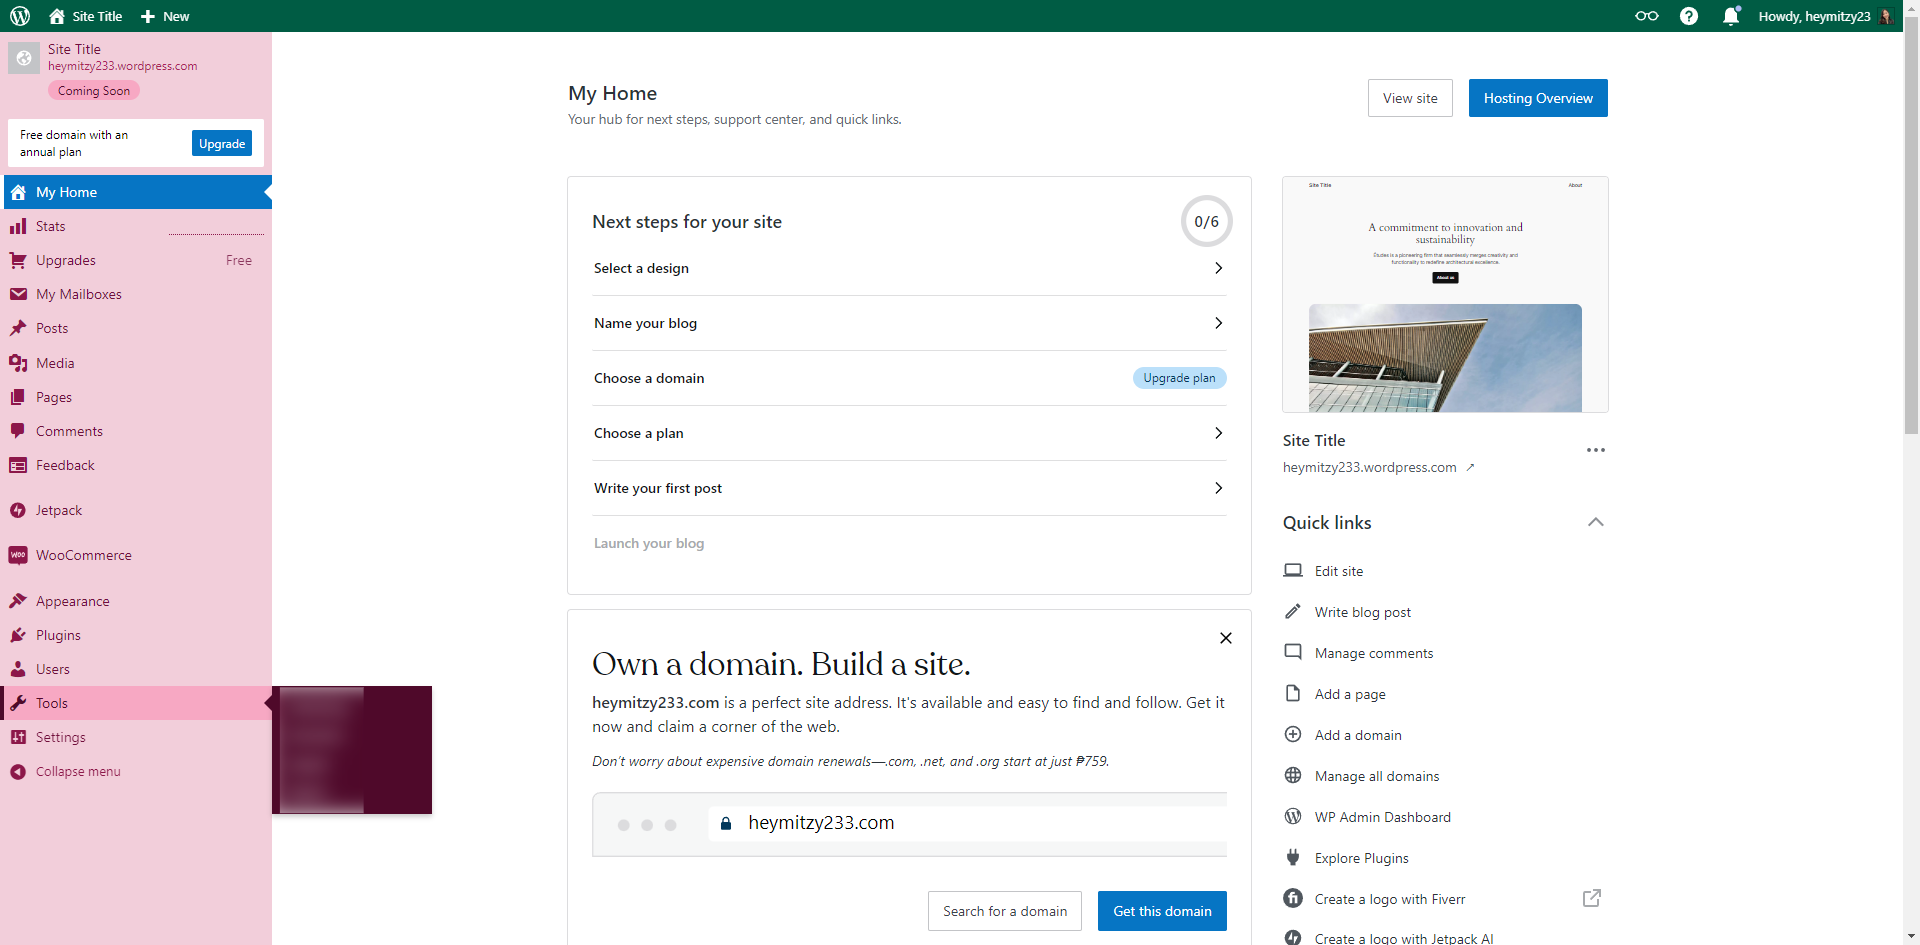Click the WP Admin Dashboard WordPress icon
This screenshot has width=1920, height=945.
1293,817
